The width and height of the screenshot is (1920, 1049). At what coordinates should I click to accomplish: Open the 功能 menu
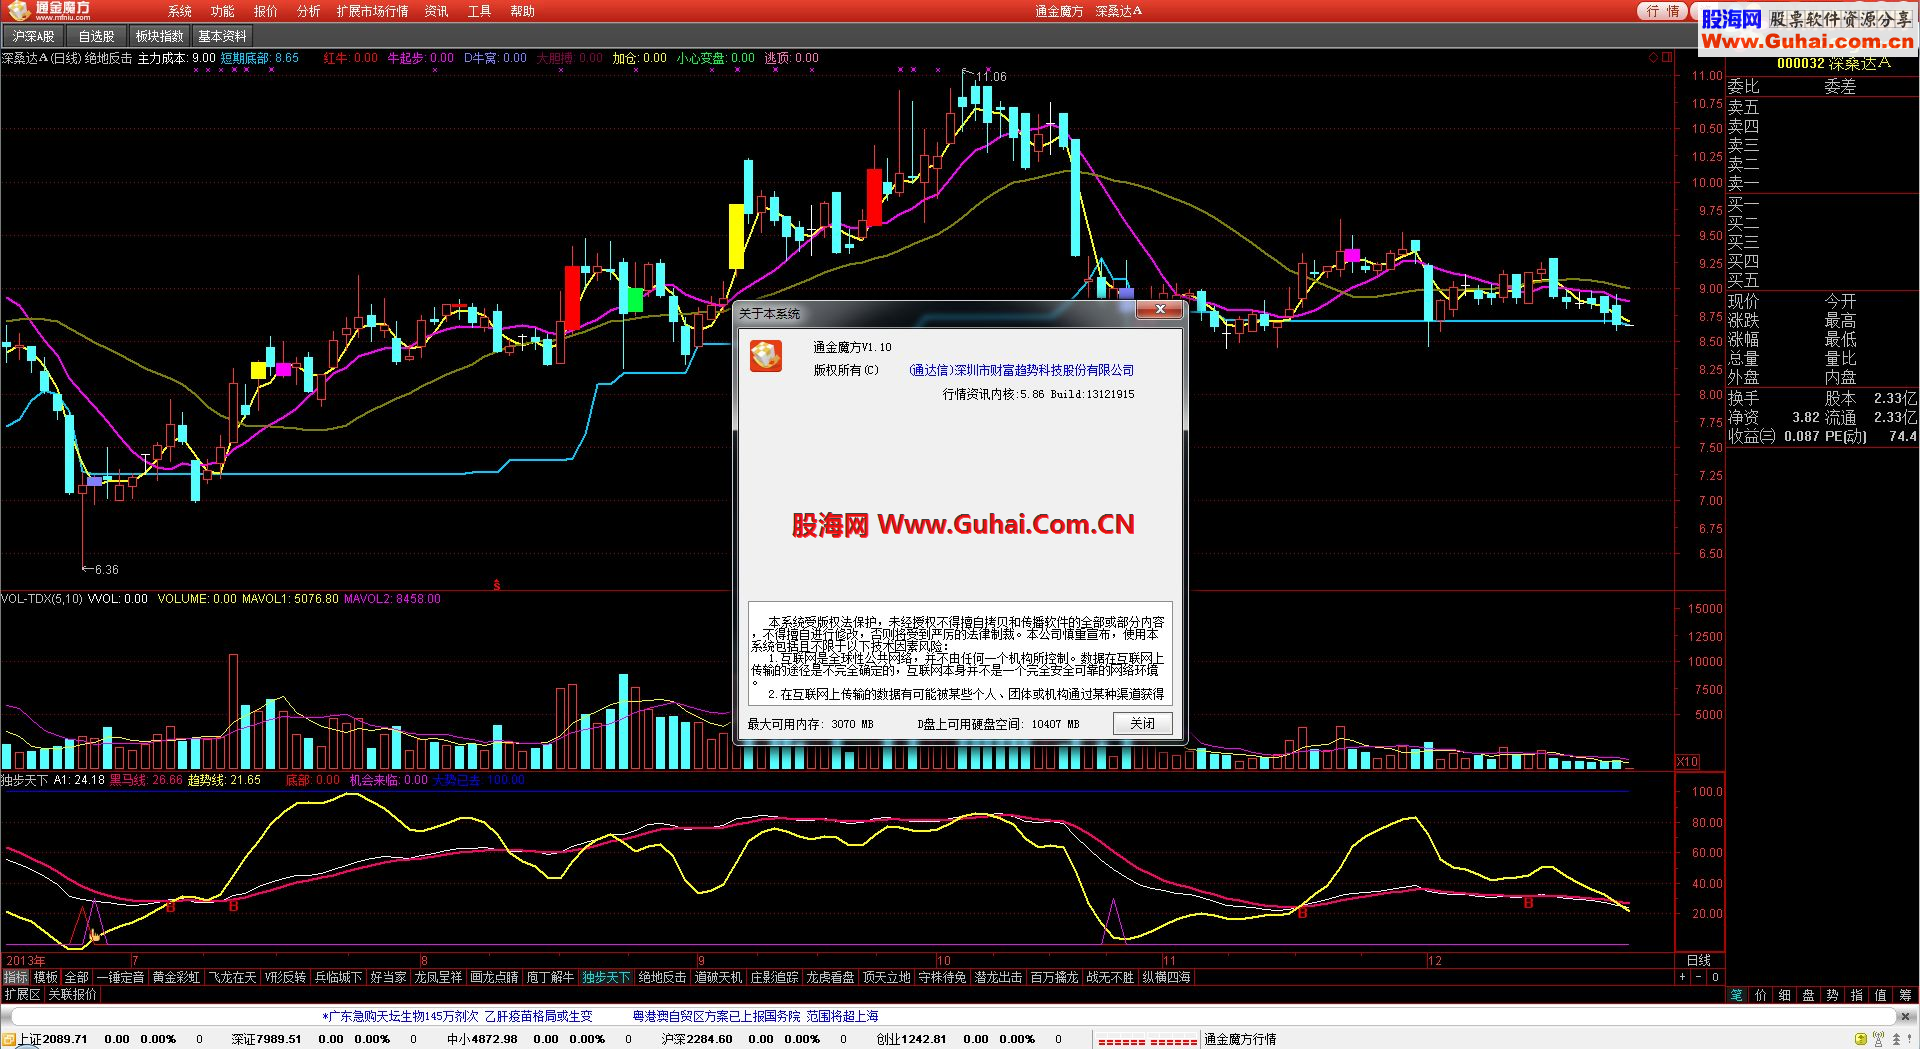click(222, 11)
